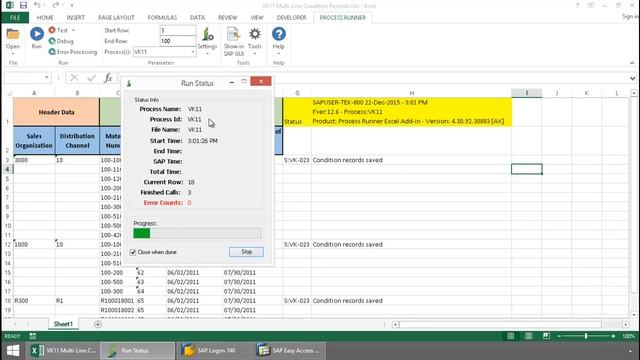The image size is (640, 360).
Task: Click the Insert Function fx icon
Action: tap(108, 78)
